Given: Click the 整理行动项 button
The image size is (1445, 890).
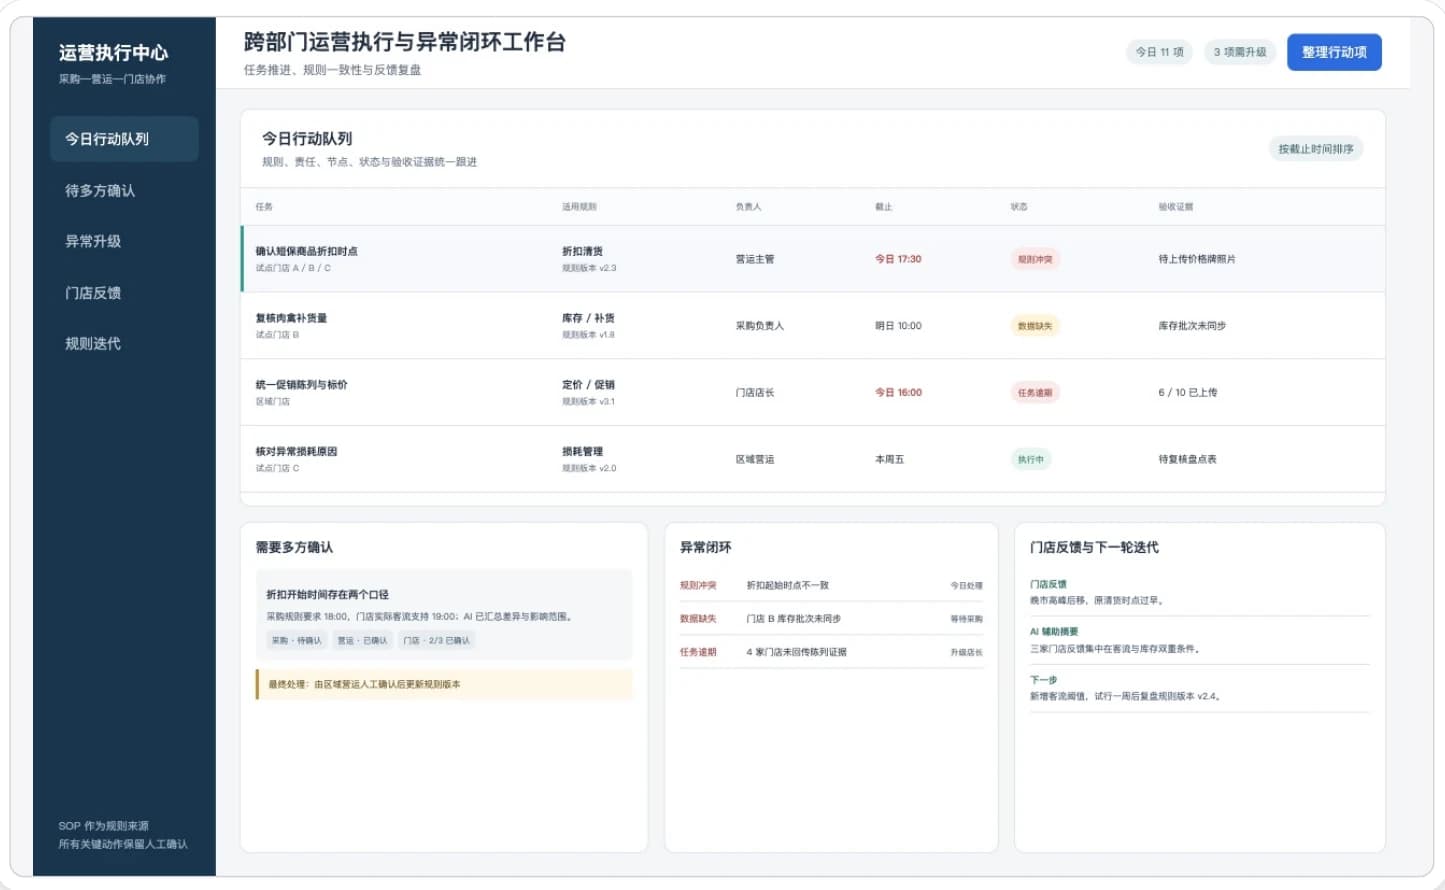Looking at the screenshot, I should pos(1334,52).
